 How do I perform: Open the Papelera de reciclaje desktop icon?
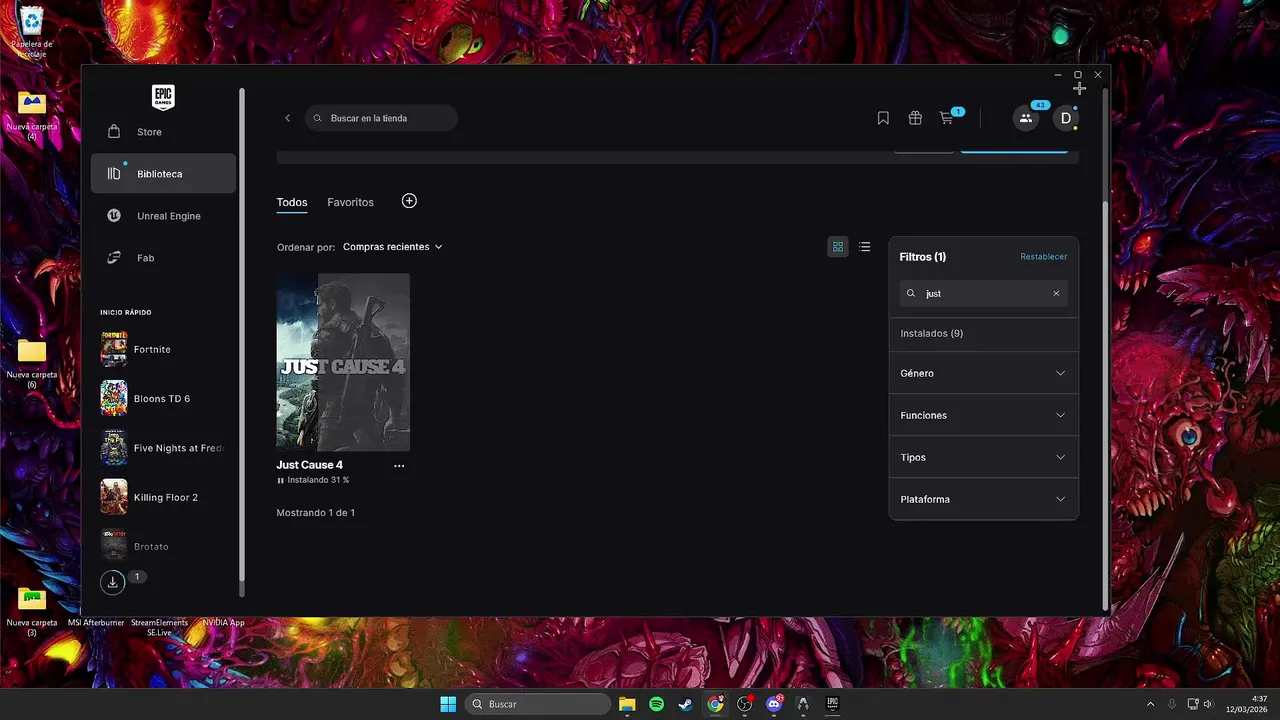(32, 32)
